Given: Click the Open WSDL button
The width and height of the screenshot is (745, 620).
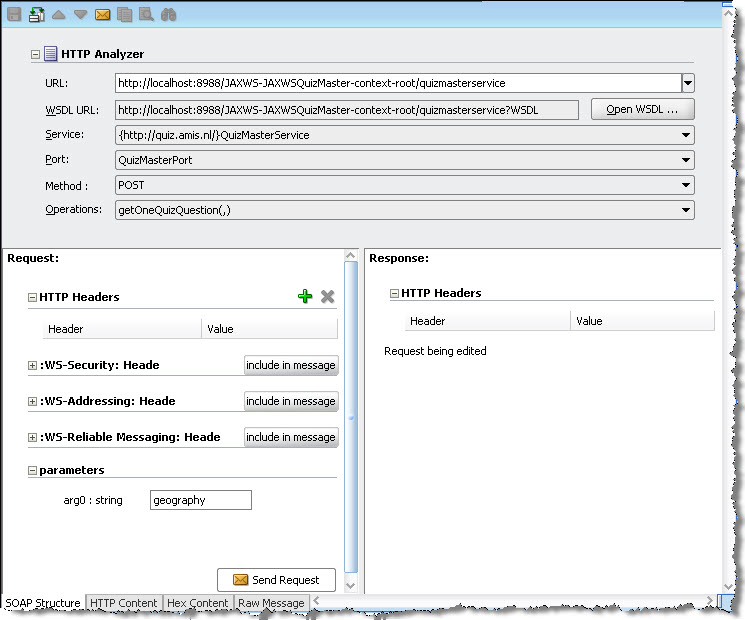Looking at the screenshot, I should point(642,109).
